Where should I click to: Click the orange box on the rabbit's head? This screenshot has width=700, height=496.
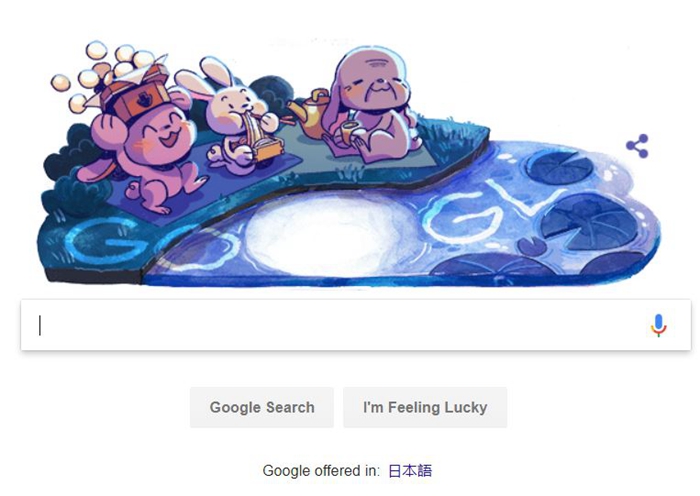tap(138, 95)
